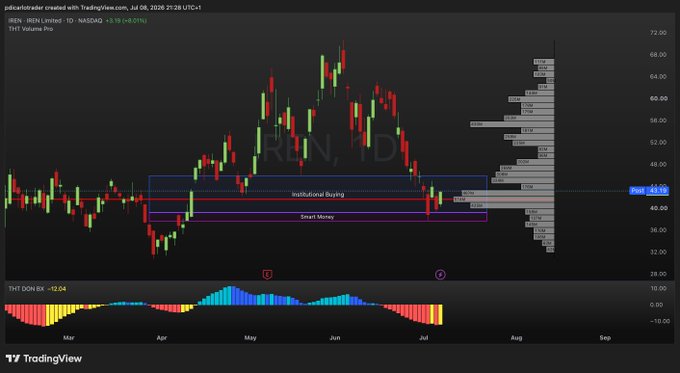Image resolution: width=680 pixels, height=373 pixels.
Task: Click the 10.00 indicator scale label
Action: 658,288
